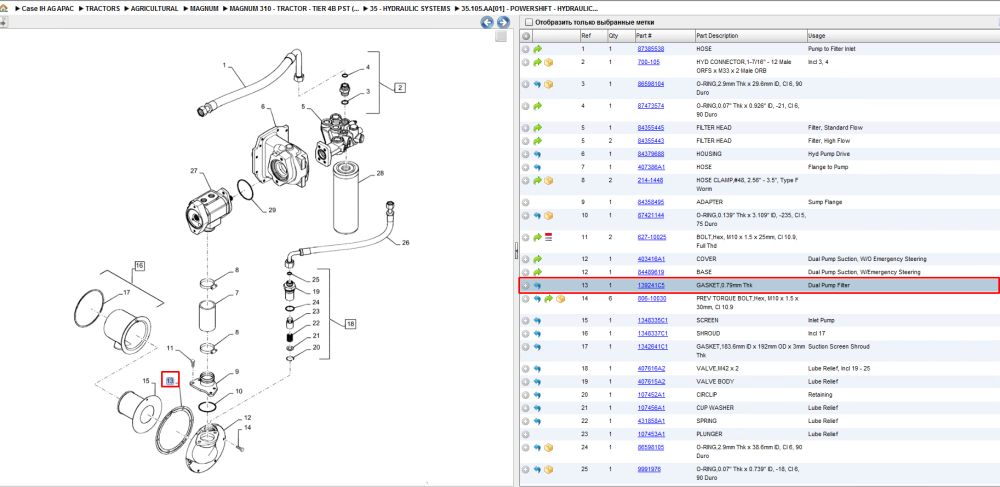Click the green arrow for COVER 403416A1
This screenshot has height=487, width=1000.
(538, 259)
